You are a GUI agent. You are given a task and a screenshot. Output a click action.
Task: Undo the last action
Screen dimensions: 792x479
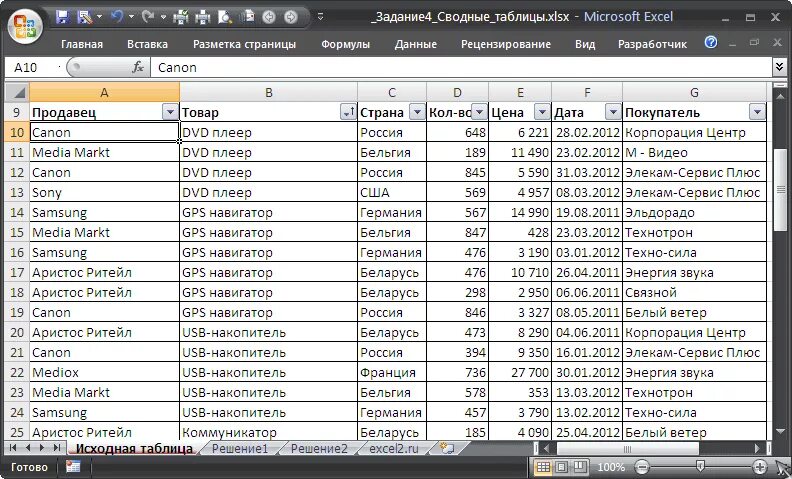tap(117, 17)
